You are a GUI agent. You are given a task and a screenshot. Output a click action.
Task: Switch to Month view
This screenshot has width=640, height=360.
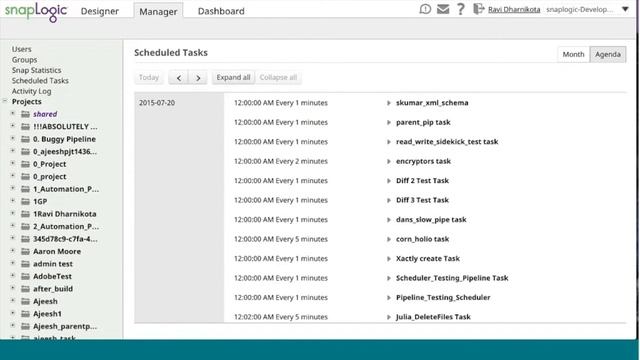point(573,54)
